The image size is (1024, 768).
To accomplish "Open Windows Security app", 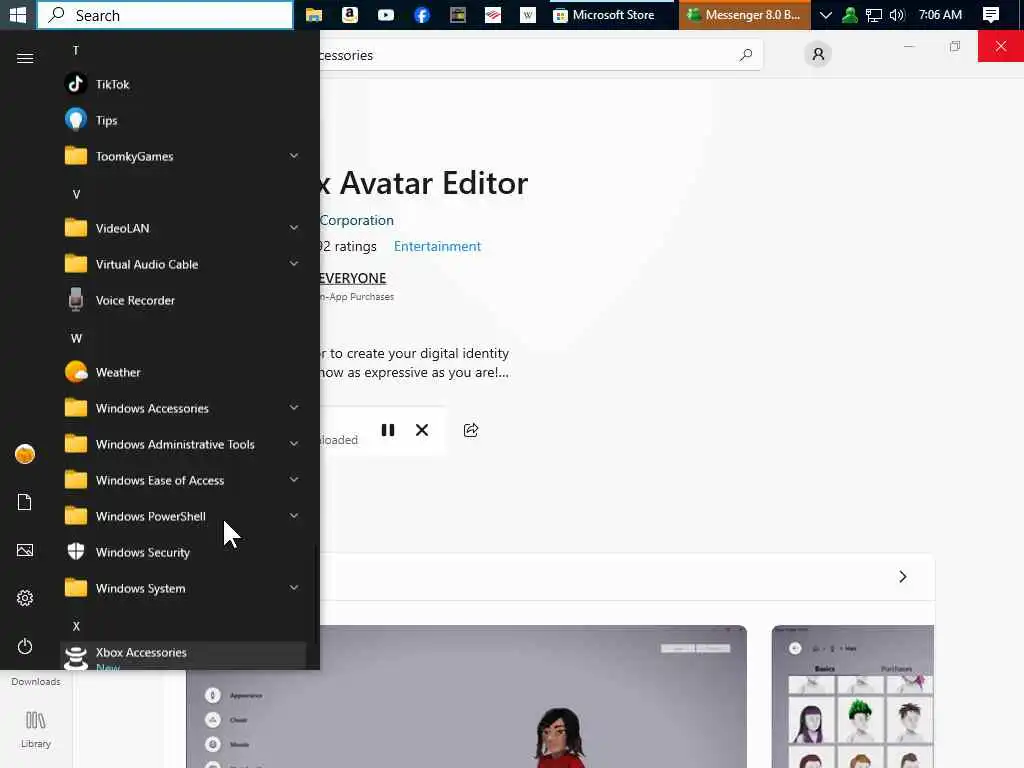I will pos(183,552).
